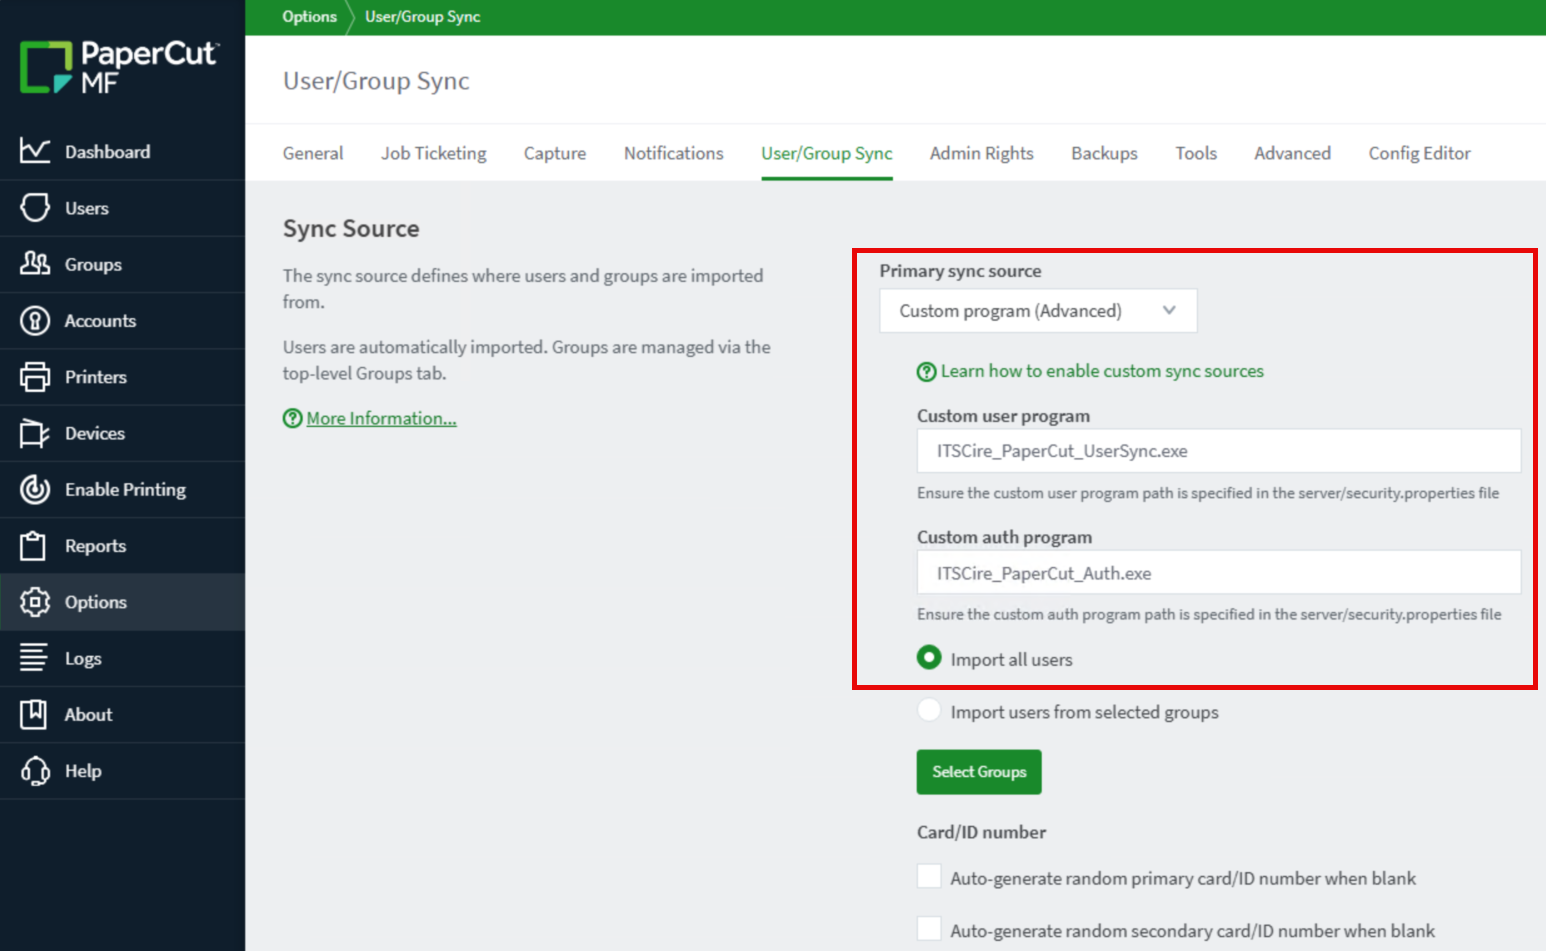Click the Accounts sidebar icon

click(x=35, y=320)
